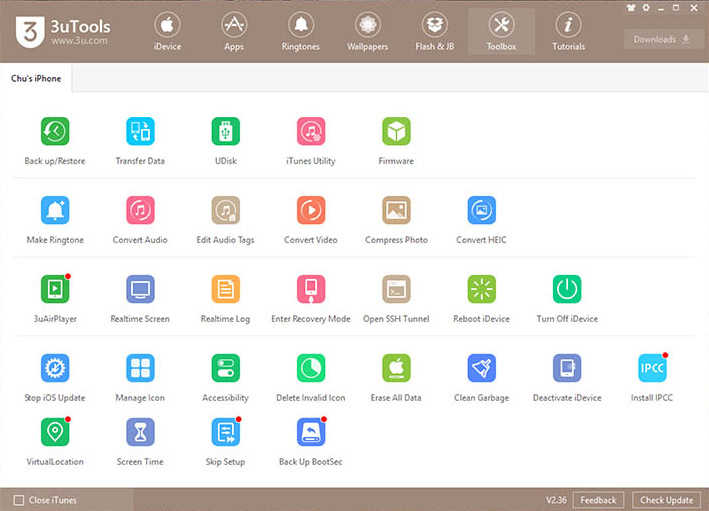Viewport: 709px width, 511px height.
Task: Open the Convert Audio tool
Action: (140, 210)
